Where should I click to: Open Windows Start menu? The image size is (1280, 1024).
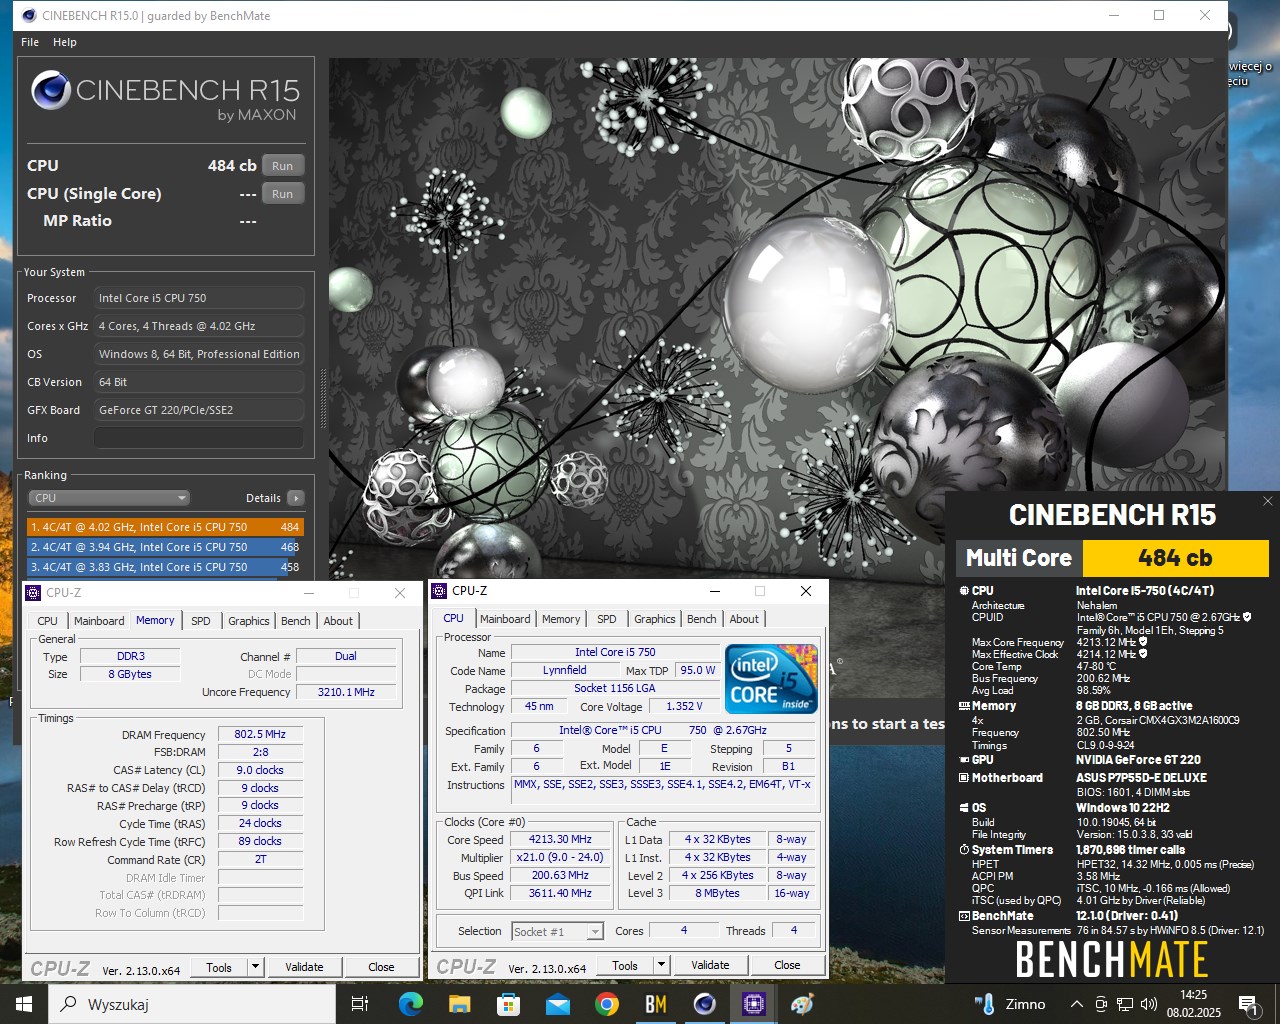[x=24, y=1004]
